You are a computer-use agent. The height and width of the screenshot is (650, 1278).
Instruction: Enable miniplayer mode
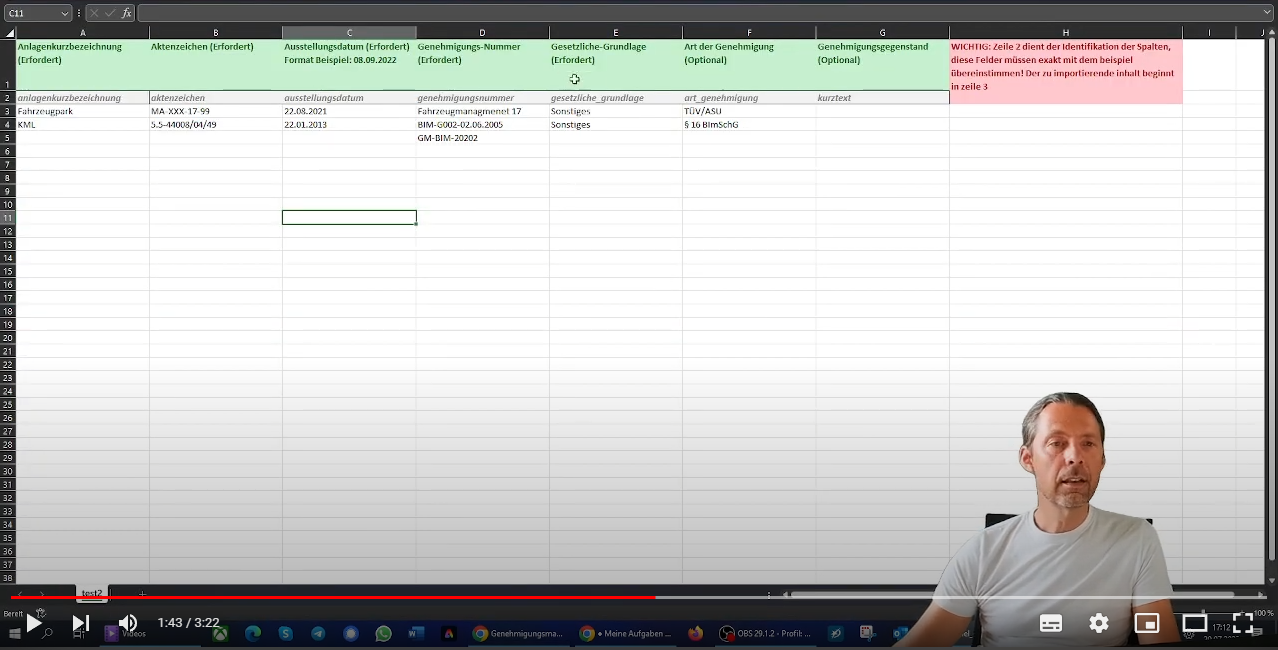click(x=1147, y=624)
